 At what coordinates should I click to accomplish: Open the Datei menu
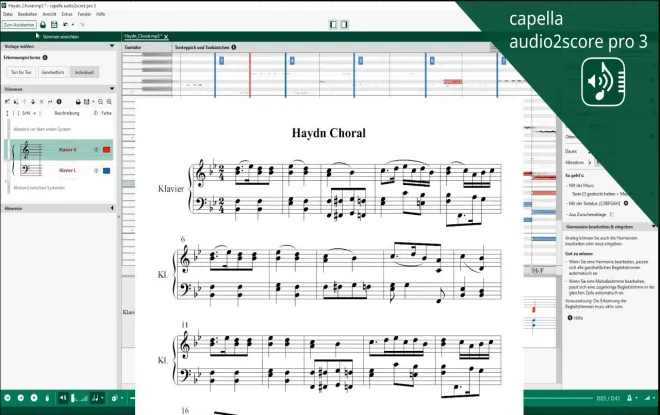[x=8, y=14]
